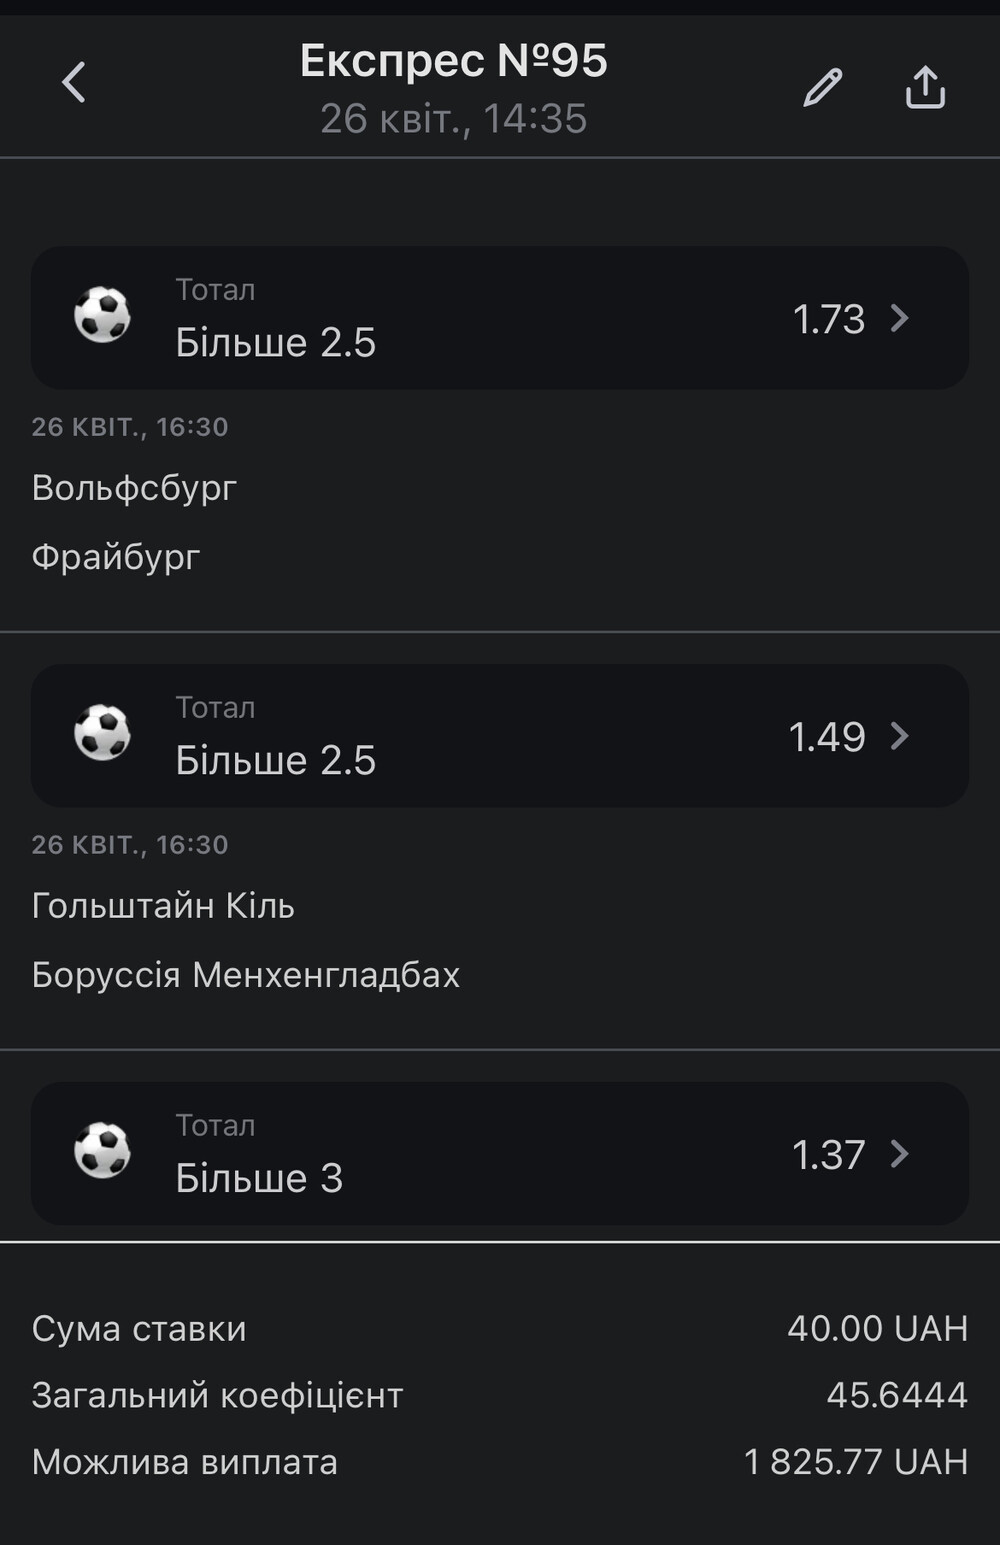Go back using the left arrow icon
This screenshot has width=1000, height=1545.
(74, 83)
